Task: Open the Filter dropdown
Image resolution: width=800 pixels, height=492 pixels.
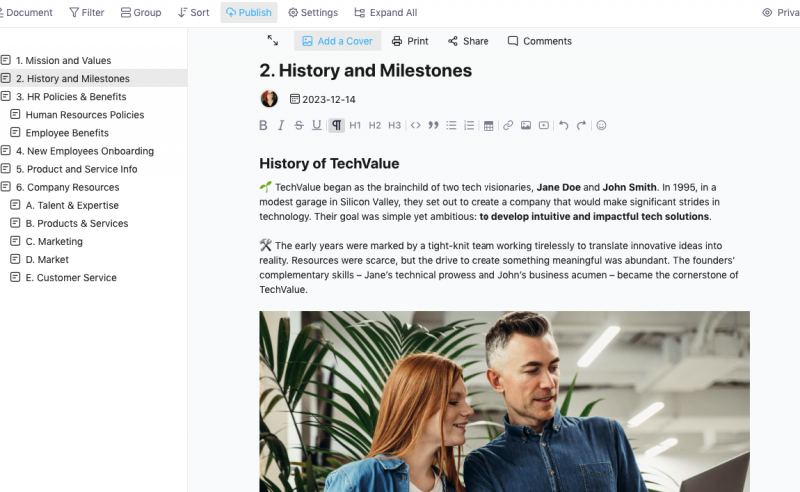Action: click(86, 13)
